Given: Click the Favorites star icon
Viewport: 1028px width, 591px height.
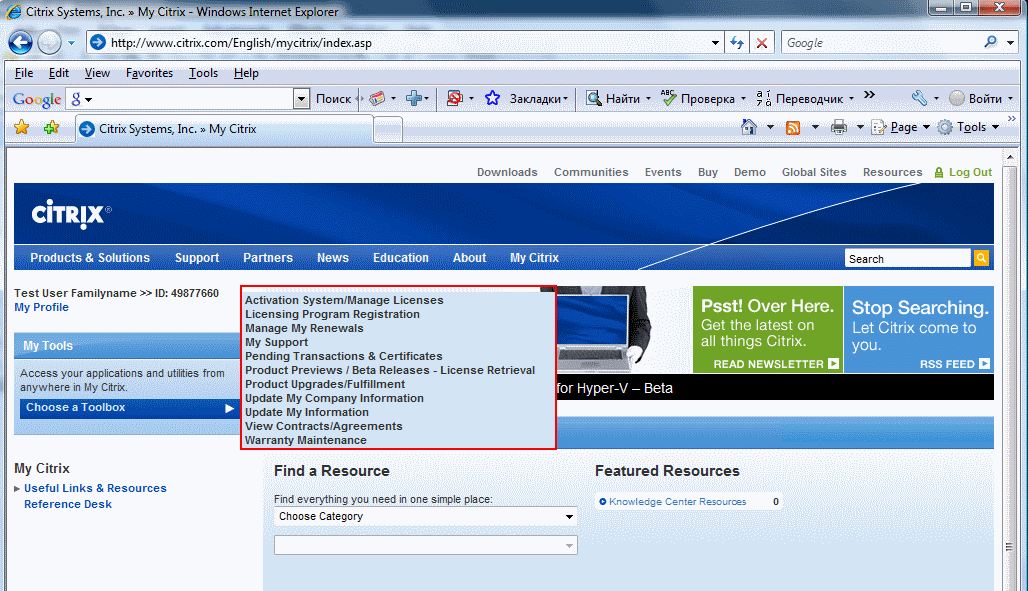Looking at the screenshot, I should coord(21,128).
